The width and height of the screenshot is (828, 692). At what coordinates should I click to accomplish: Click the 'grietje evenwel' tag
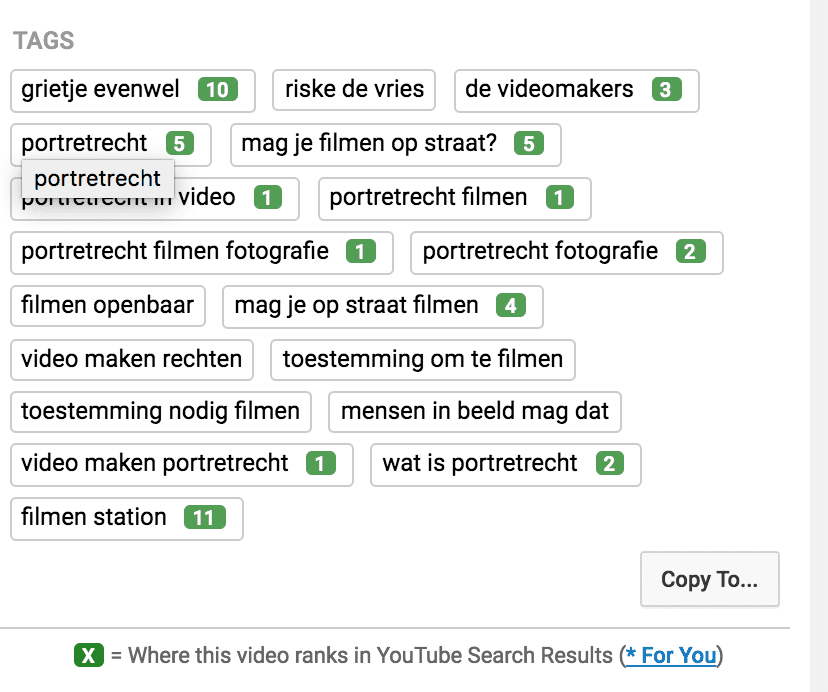click(100, 90)
